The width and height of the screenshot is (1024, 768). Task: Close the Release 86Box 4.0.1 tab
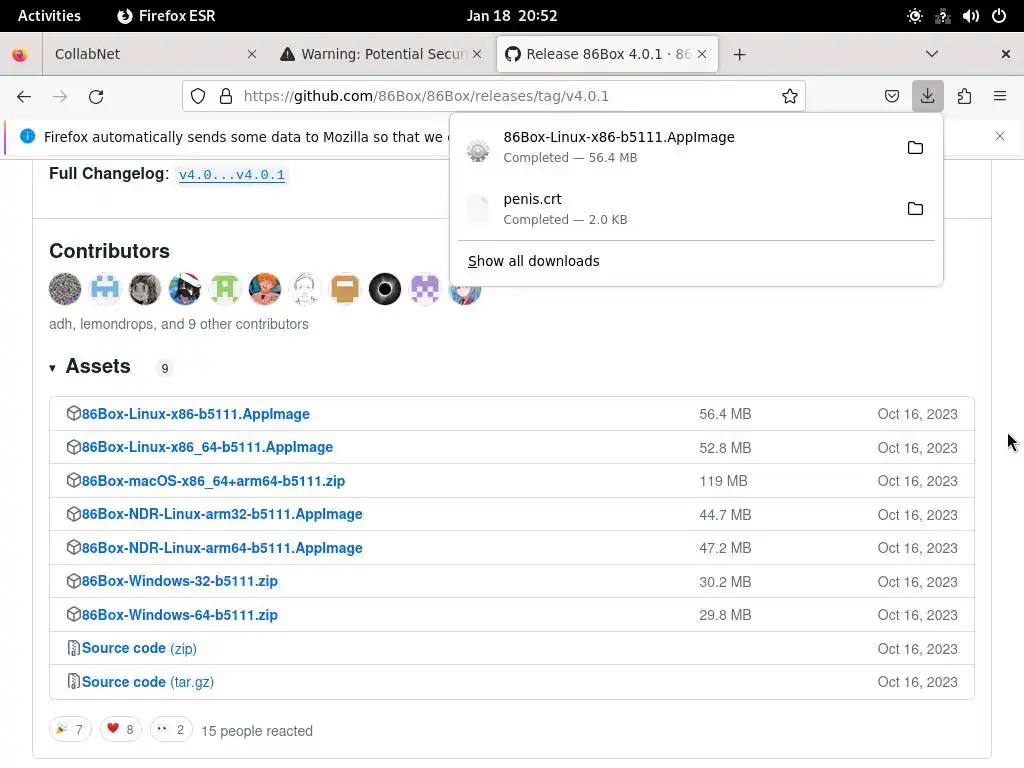(702, 54)
